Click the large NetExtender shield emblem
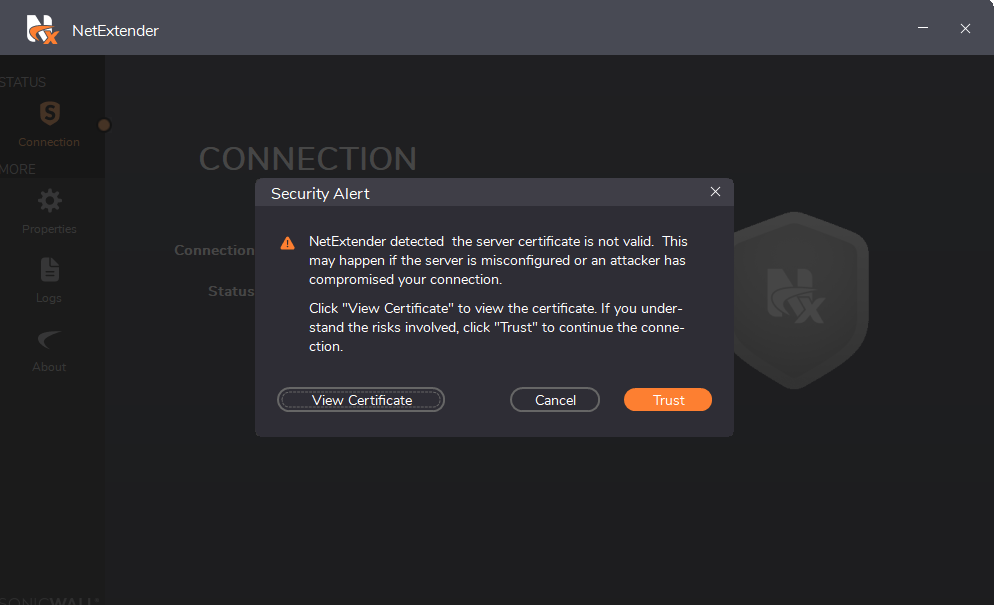 tap(801, 300)
